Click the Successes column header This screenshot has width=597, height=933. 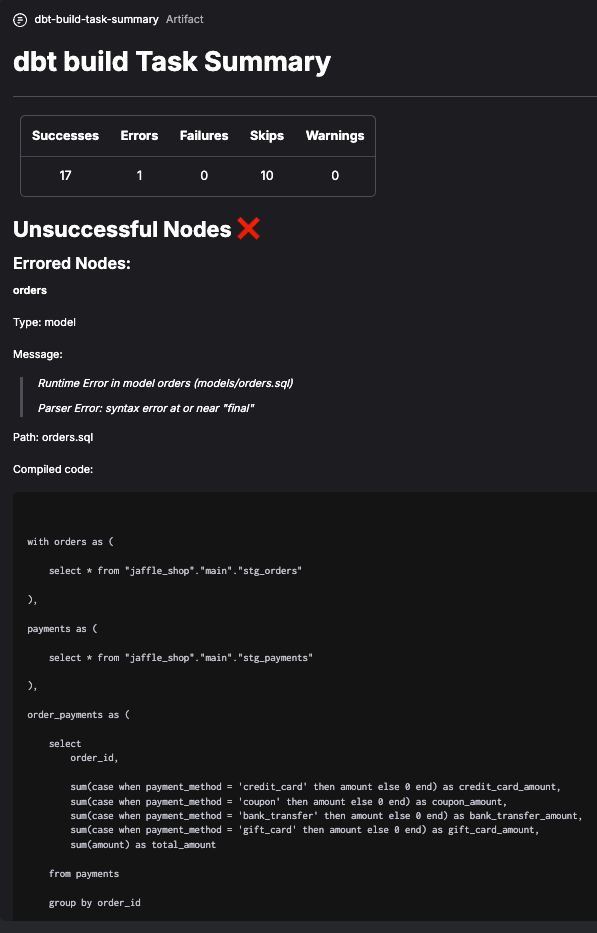(65, 136)
